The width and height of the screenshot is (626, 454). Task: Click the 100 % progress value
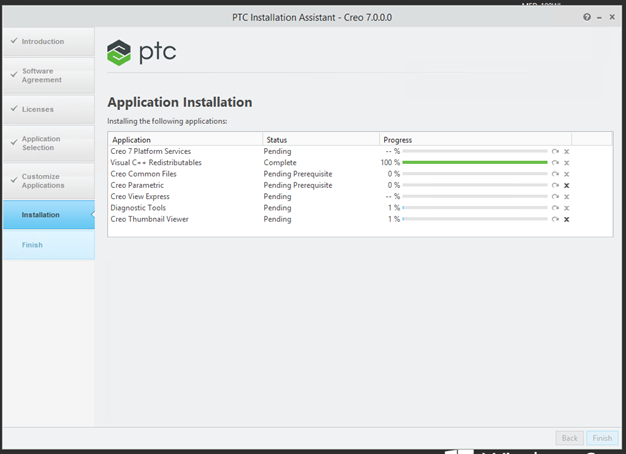390,163
